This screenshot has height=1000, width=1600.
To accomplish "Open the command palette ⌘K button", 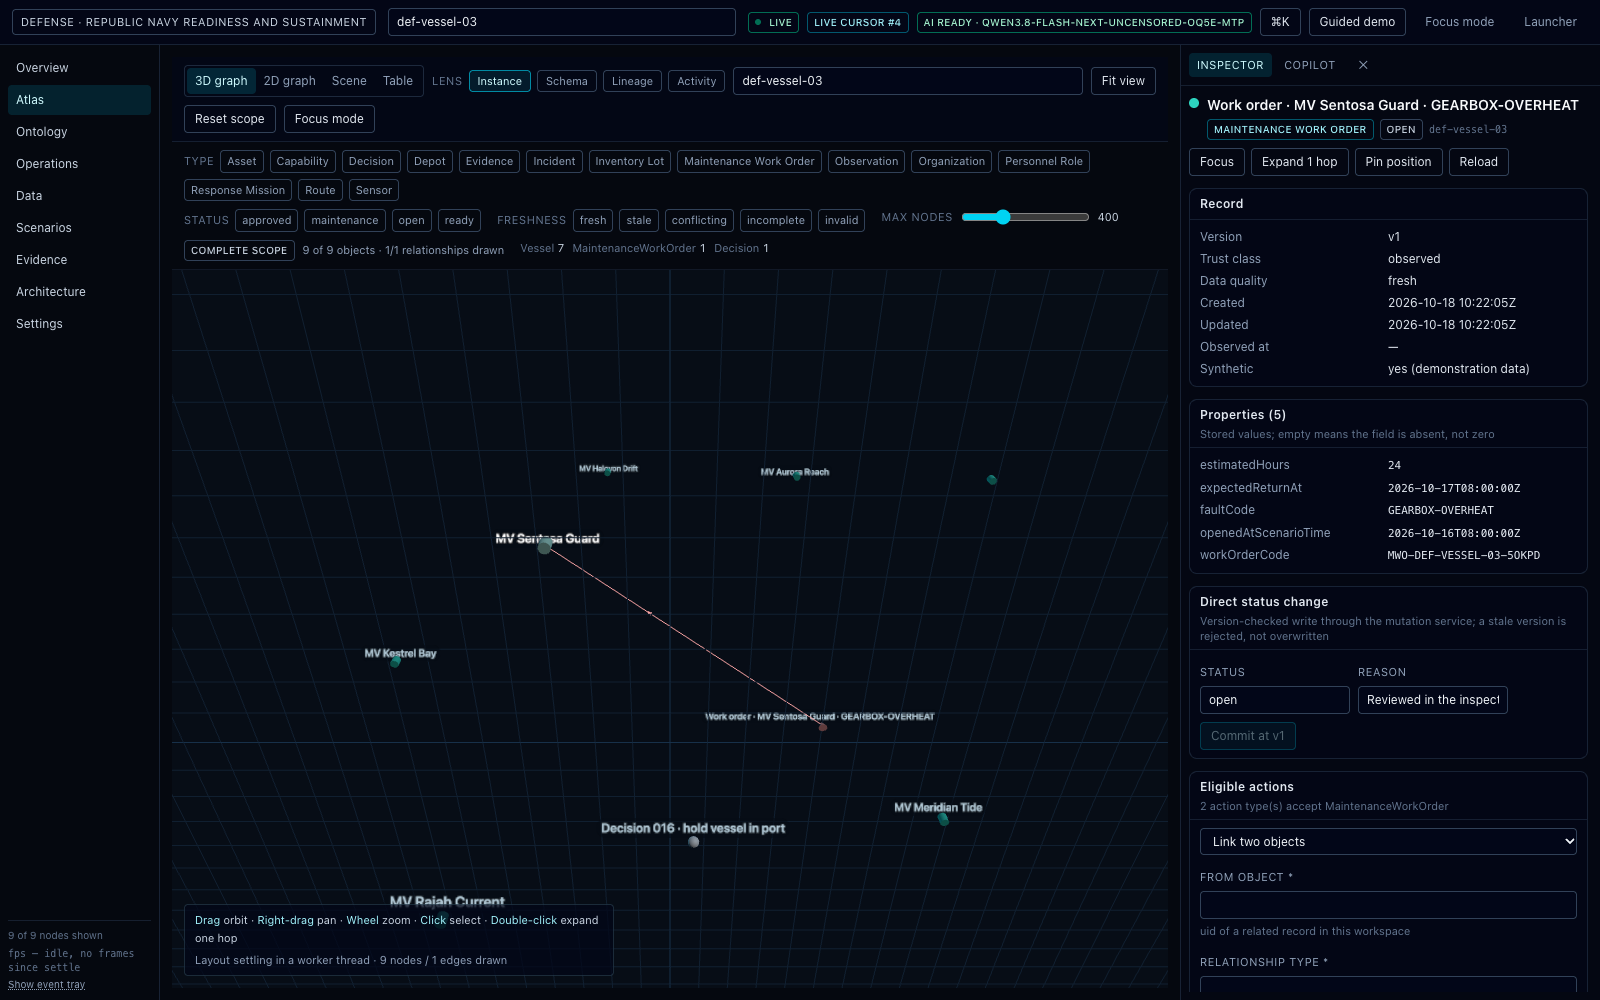I will tap(1280, 22).
